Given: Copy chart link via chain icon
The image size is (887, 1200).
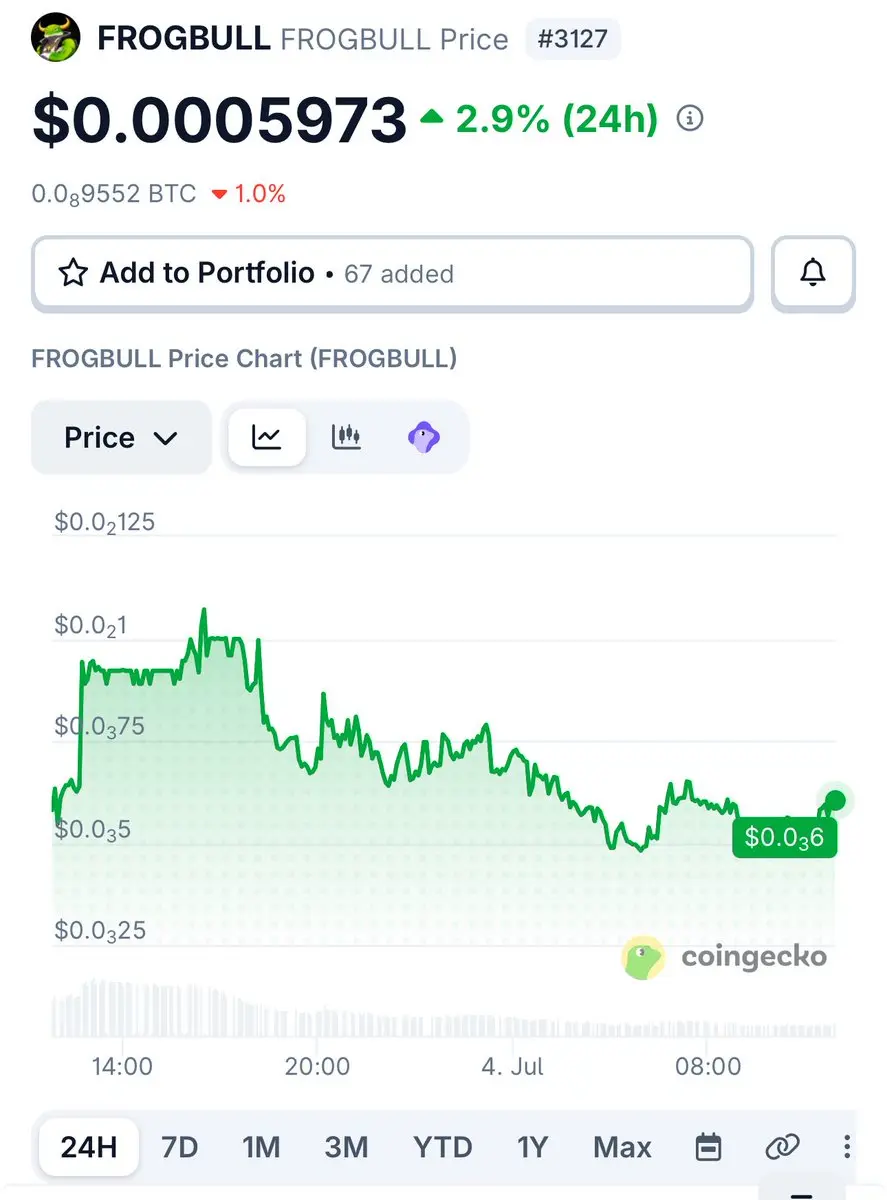Looking at the screenshot, I should 782,1147.
